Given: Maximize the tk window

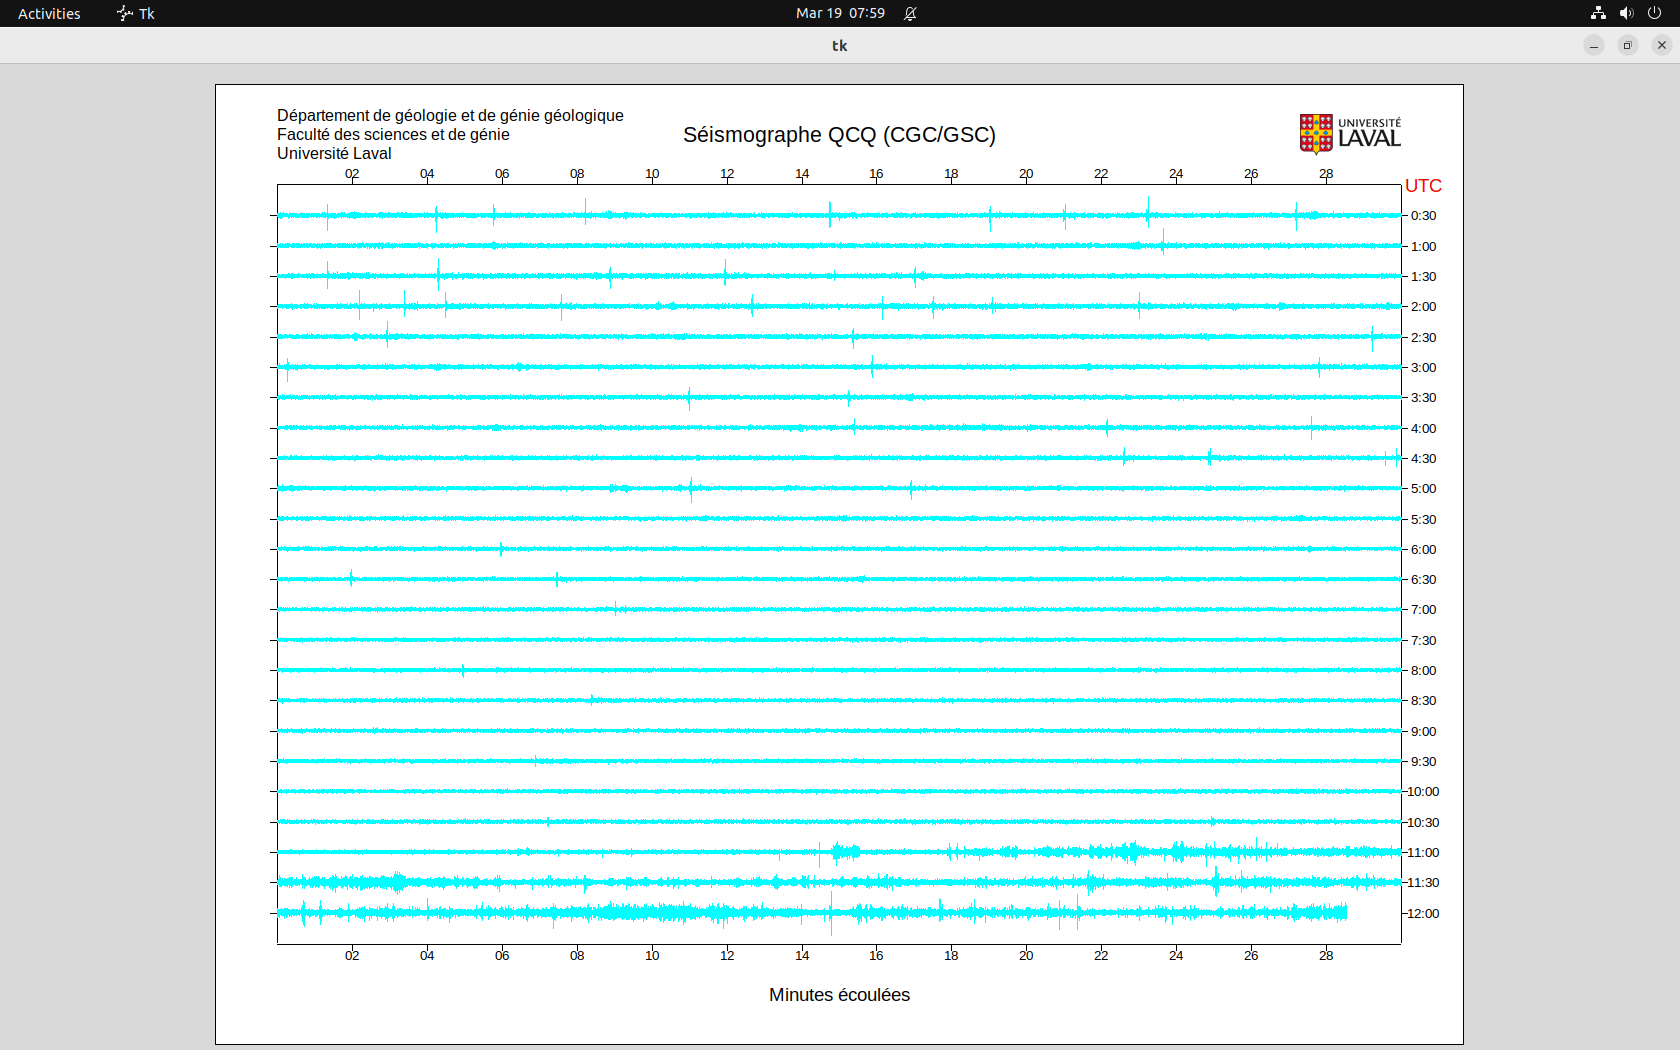Looking at the screenshot, I should [x=1628, y=45].
